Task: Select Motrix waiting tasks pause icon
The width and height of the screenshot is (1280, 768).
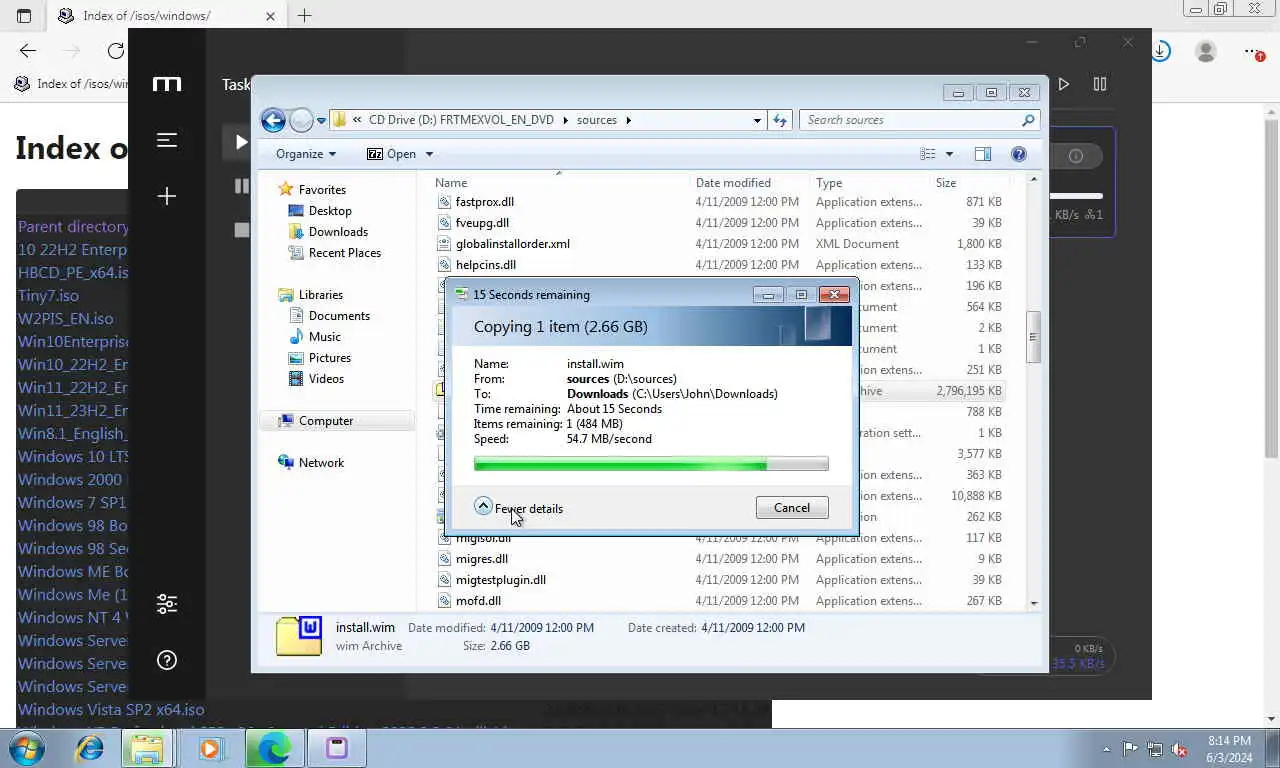Action: (241, 186)
